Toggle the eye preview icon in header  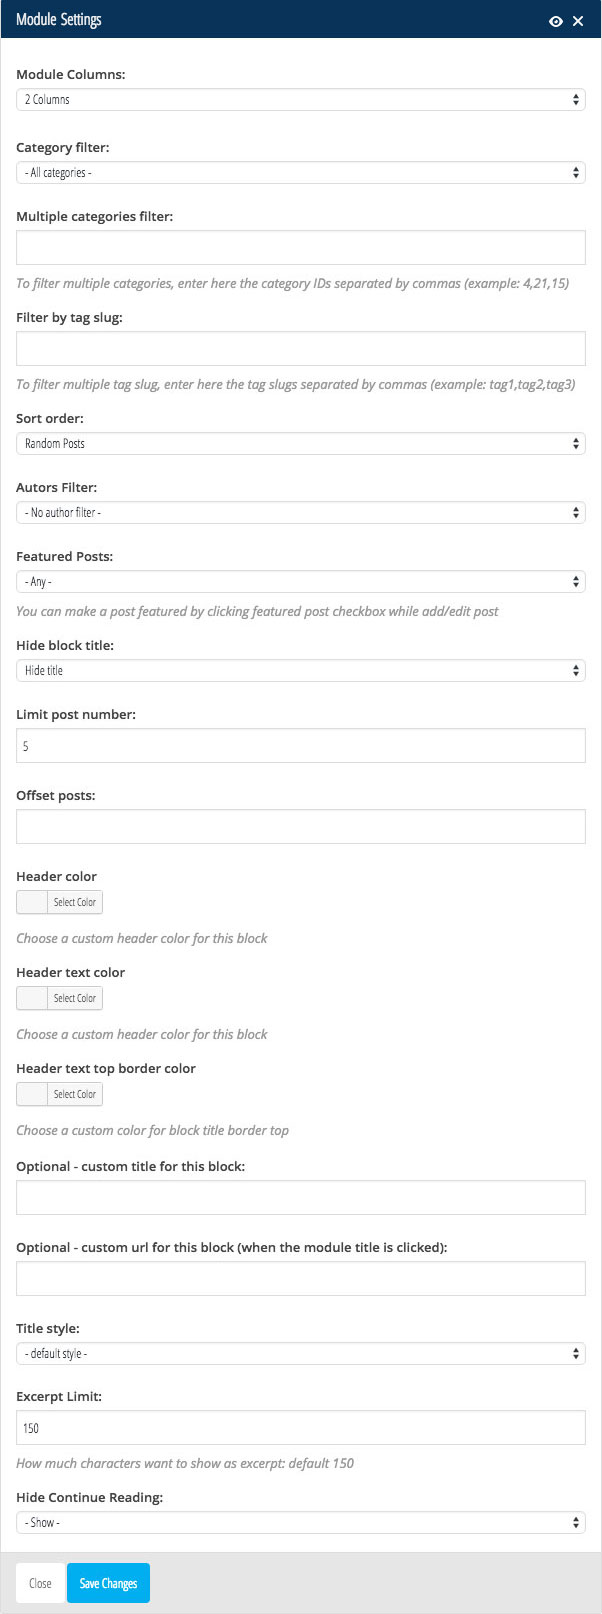click(x=556, y=21)
